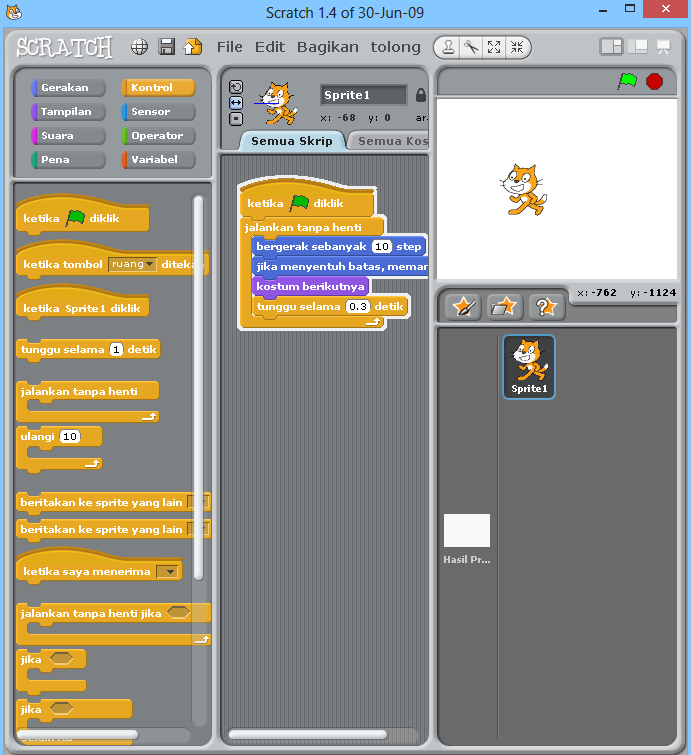Image resolution: width=691 pixels, height=755 pixels.
Task: Click the save project floppy icon
Action: pos(167,47)
